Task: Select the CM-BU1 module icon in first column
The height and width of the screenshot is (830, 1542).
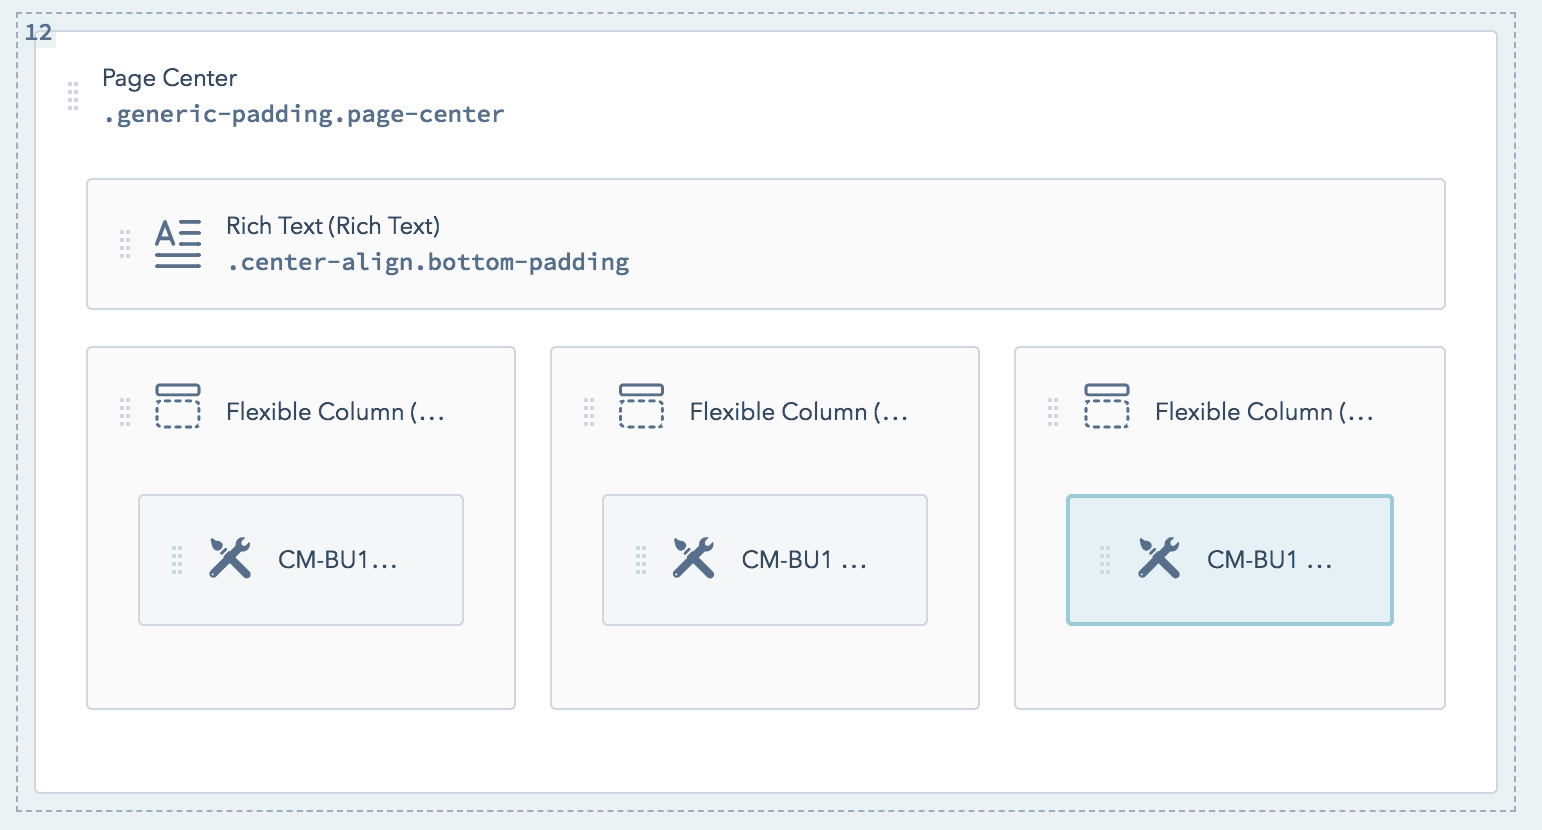Action: point(229,559)
